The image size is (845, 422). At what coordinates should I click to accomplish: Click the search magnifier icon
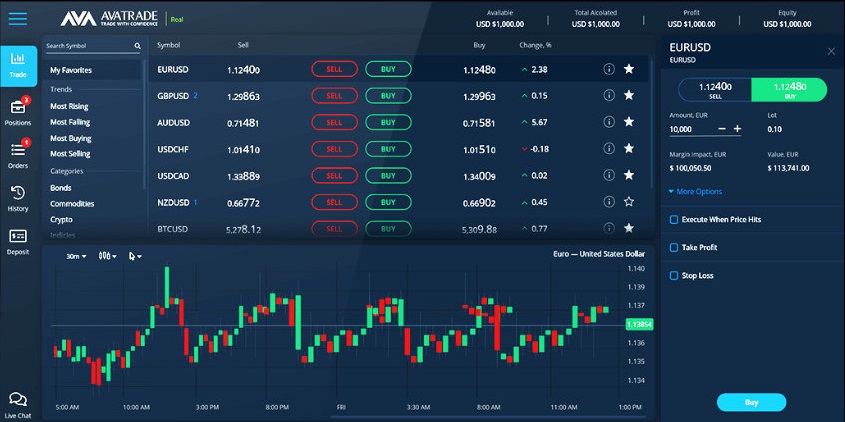(137, 46)
